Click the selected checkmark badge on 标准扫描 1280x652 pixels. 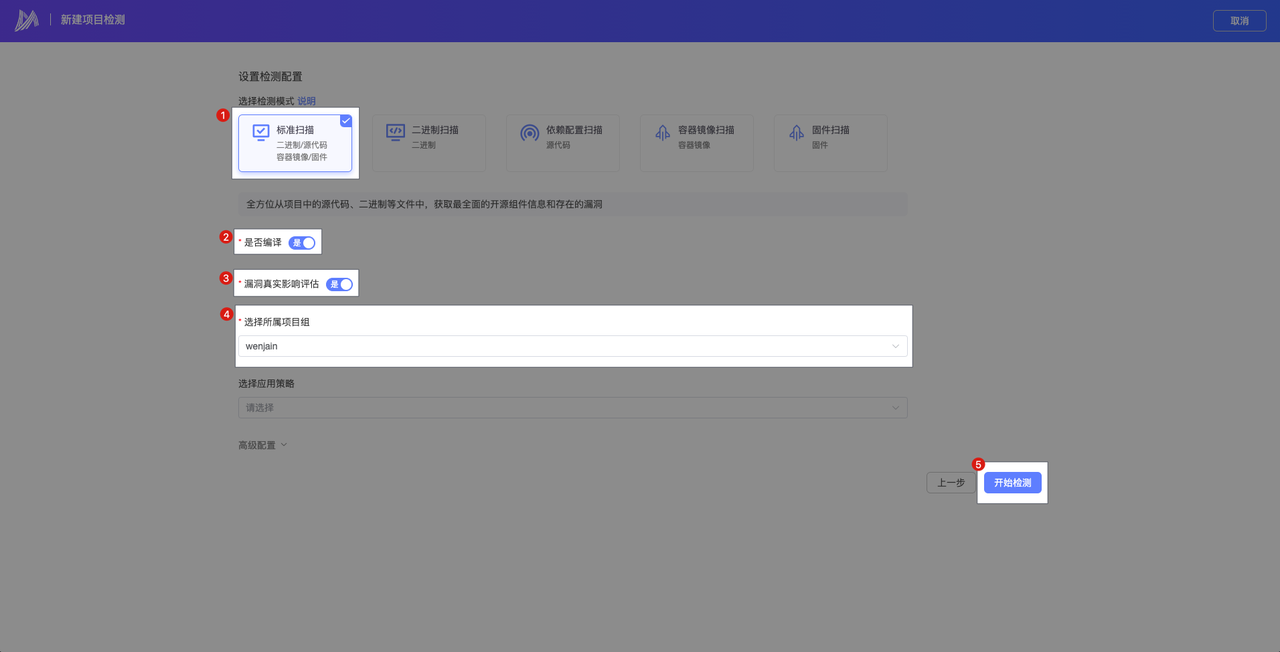346,120
